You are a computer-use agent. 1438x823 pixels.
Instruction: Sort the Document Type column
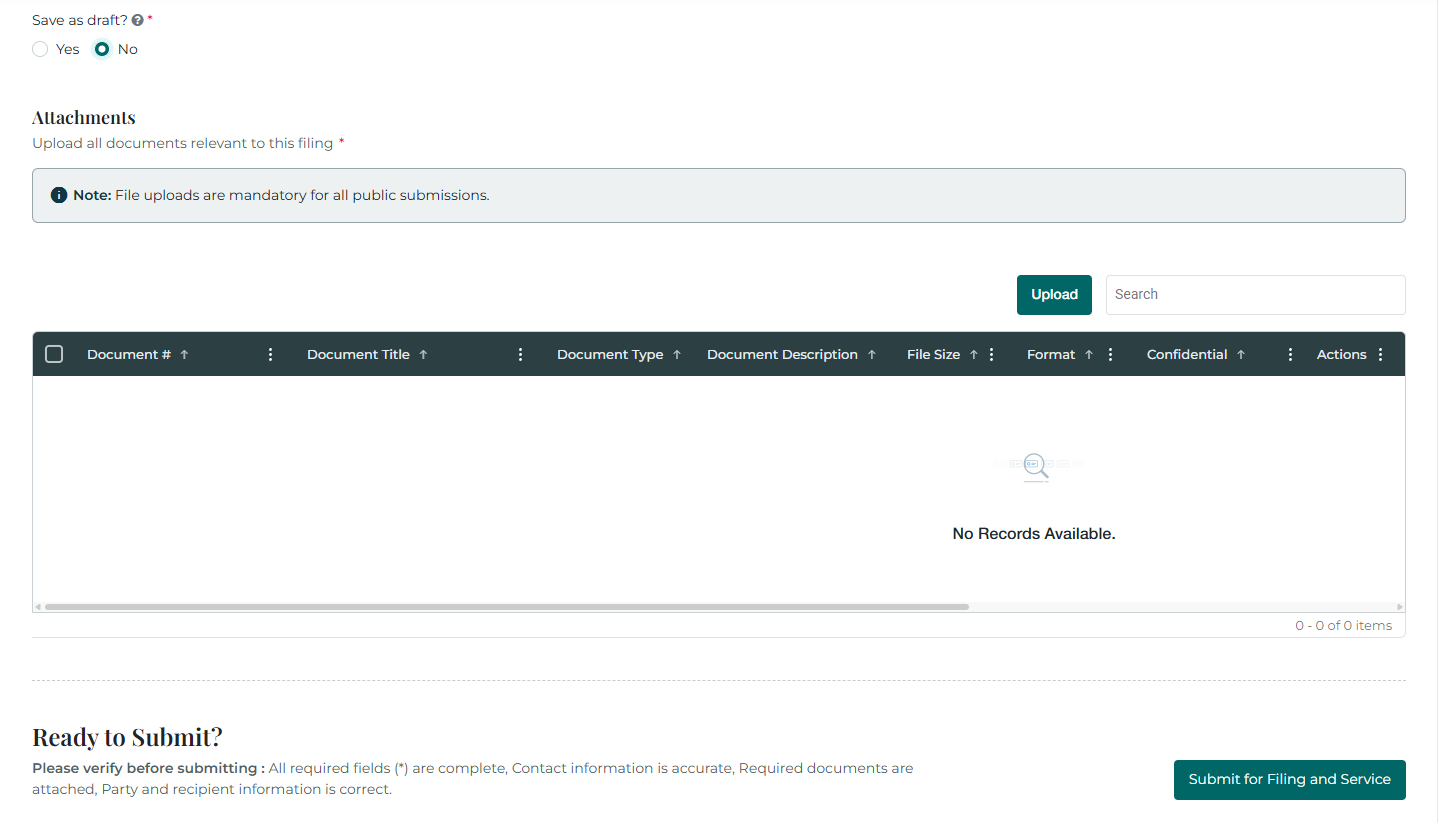click(x=678, y=353)
